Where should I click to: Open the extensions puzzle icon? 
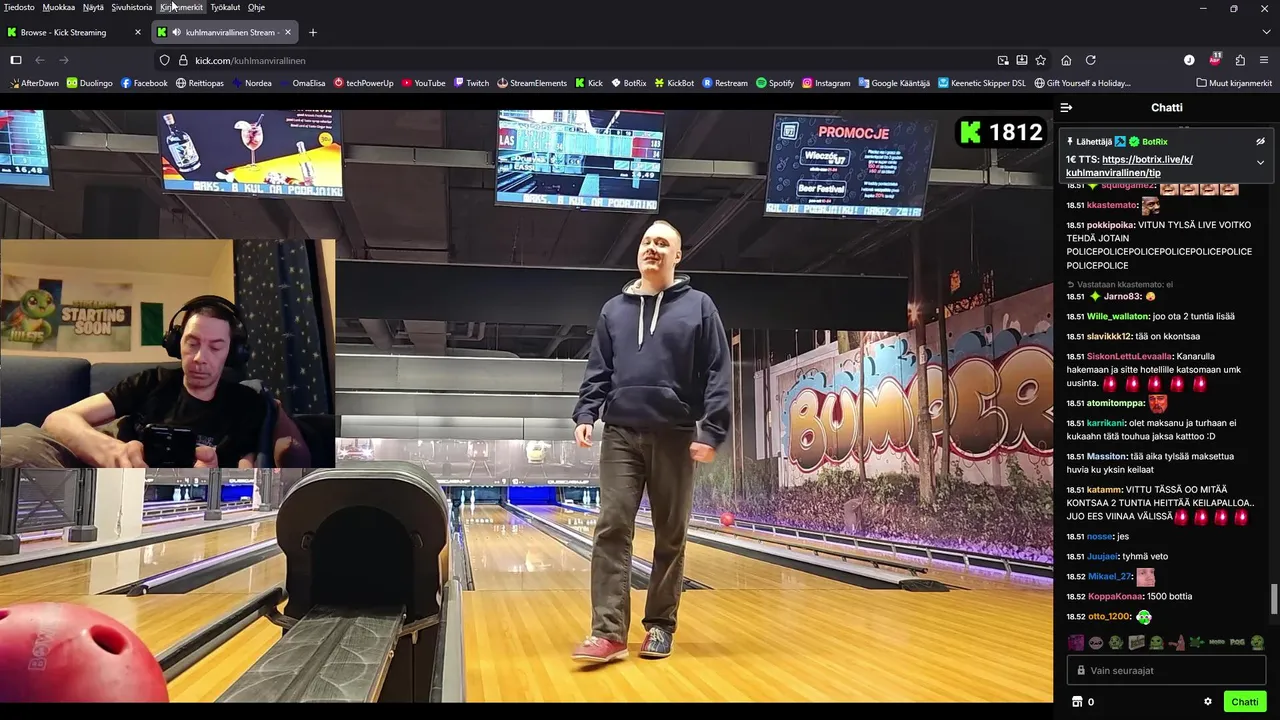click(x=1240, y=60)
